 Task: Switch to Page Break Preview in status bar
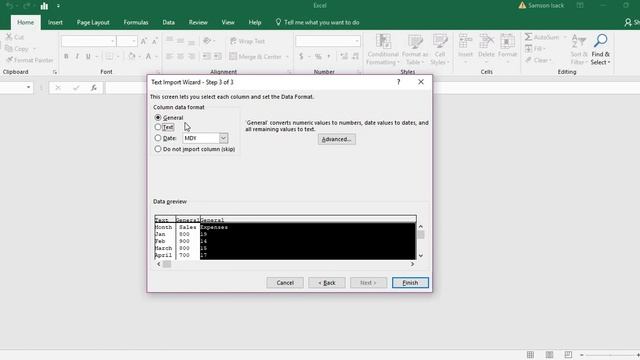click(x=568, y=354)
